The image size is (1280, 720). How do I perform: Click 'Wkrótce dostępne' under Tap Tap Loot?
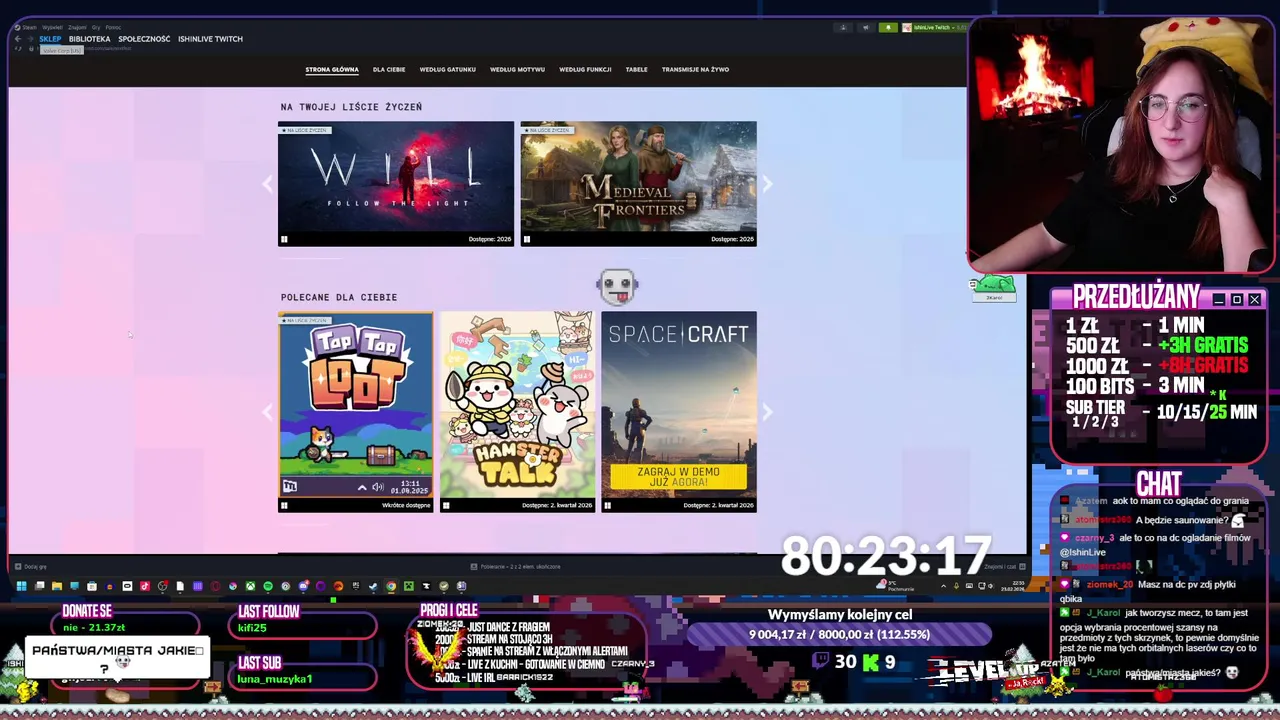coord(406,506)
